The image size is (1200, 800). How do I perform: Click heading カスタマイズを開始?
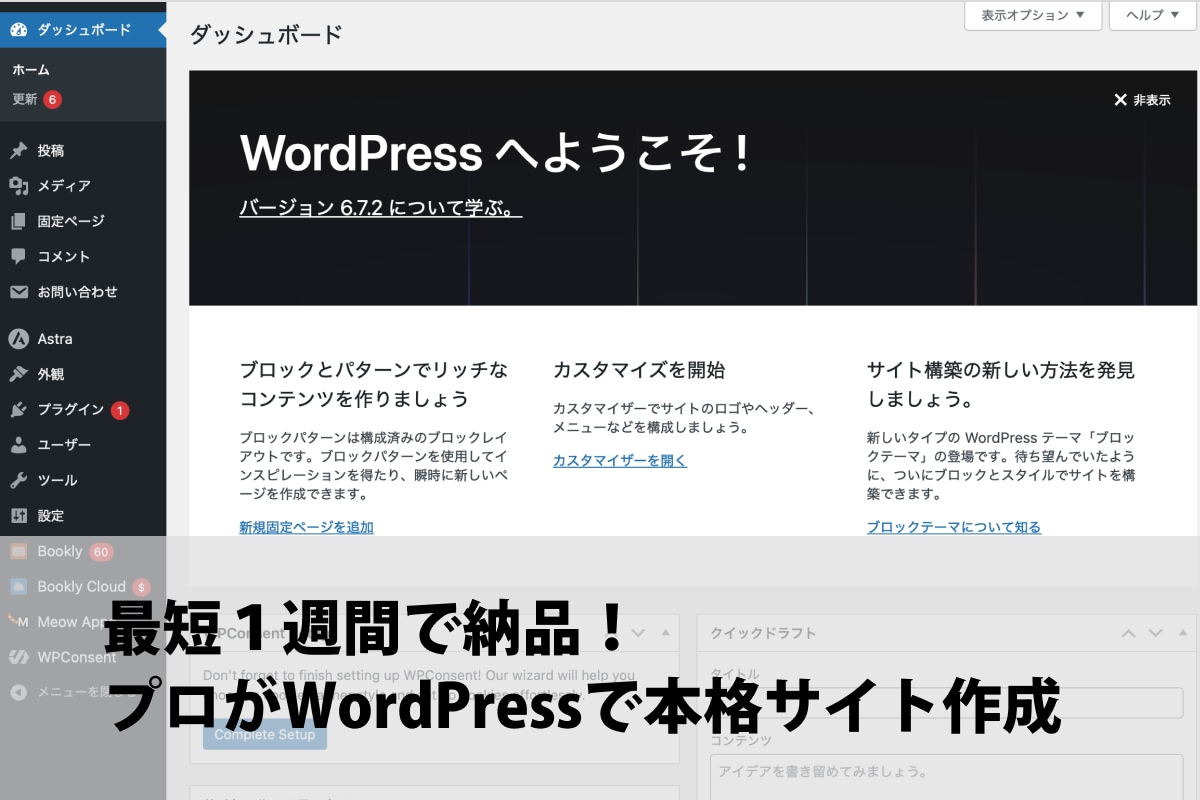pos(639,370)
